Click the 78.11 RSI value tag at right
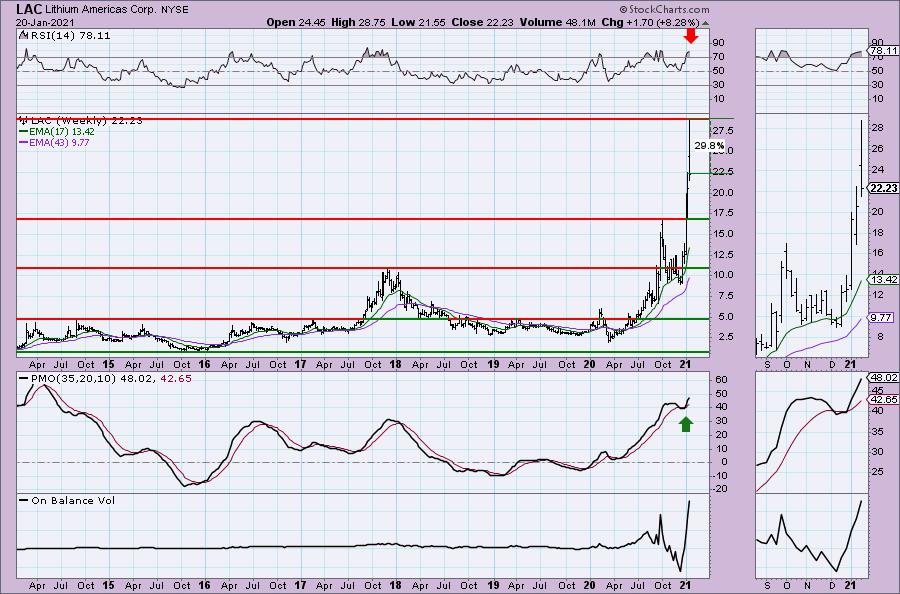 click(x=883, y=51)
